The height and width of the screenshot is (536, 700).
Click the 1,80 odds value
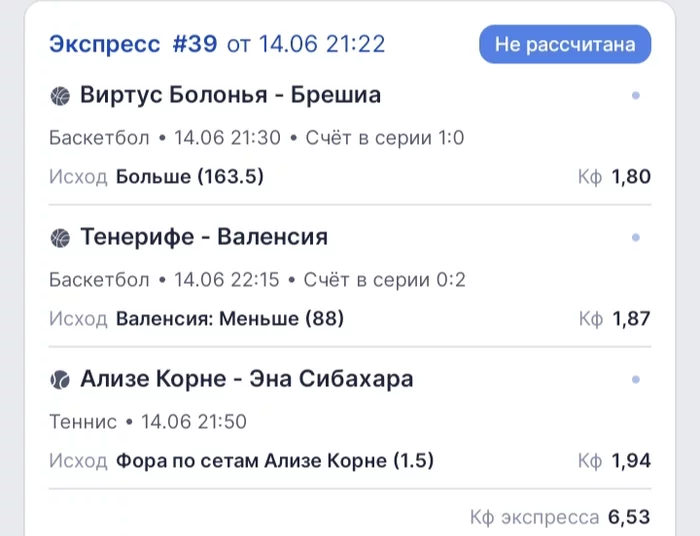point(631,177)
